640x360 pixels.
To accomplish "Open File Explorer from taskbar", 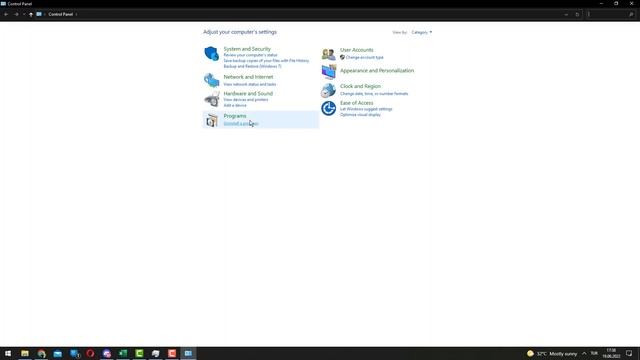I will (x=25, y=353).
